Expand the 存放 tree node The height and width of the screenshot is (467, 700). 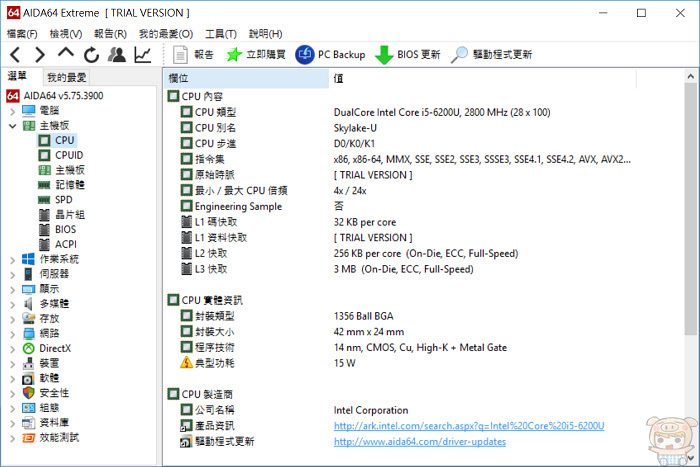(12, 319)
